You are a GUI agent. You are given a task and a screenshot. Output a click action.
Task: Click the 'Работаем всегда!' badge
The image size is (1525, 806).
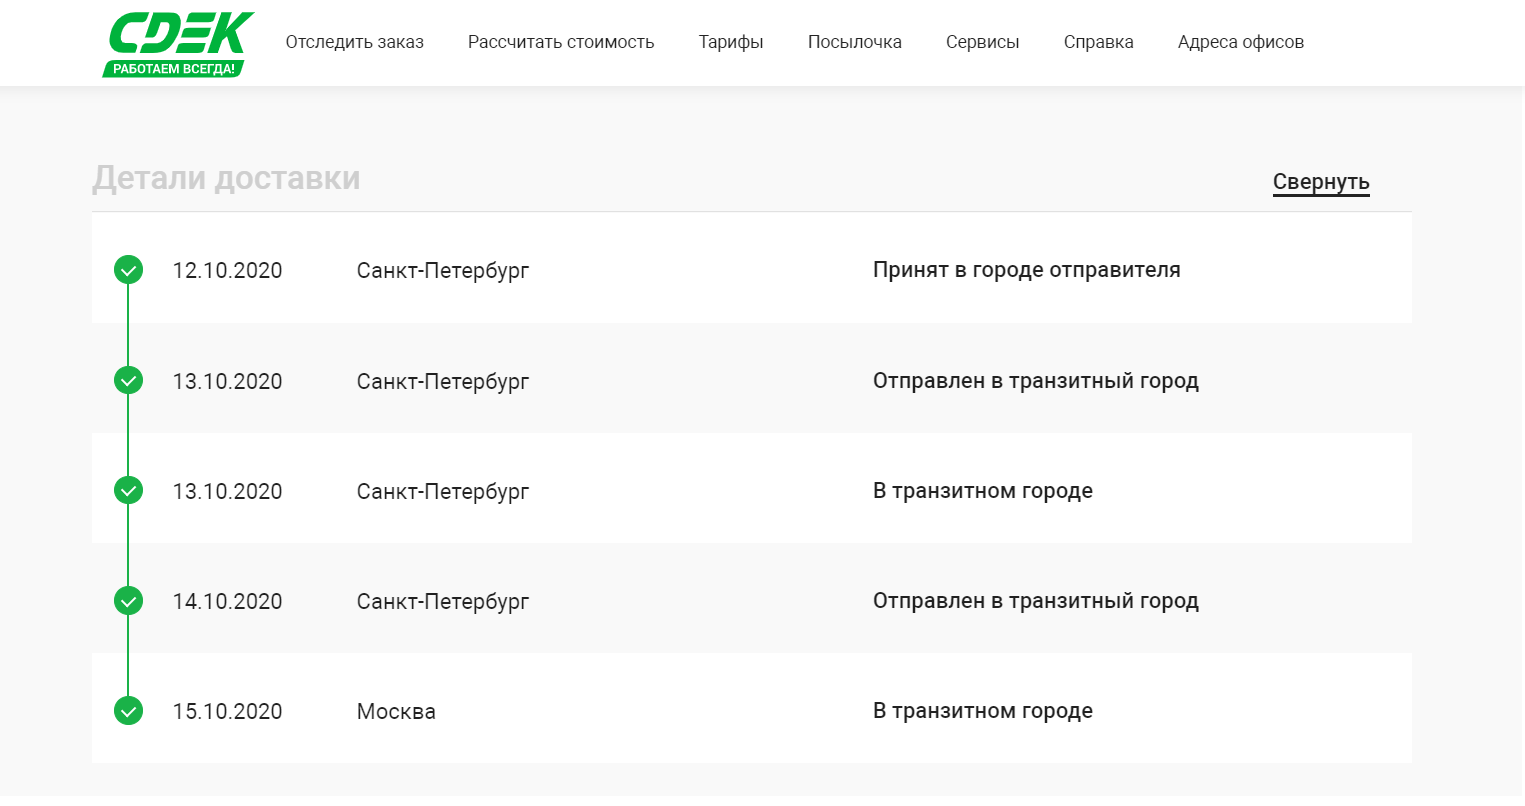pyautogui.click(x=174, y=69)
